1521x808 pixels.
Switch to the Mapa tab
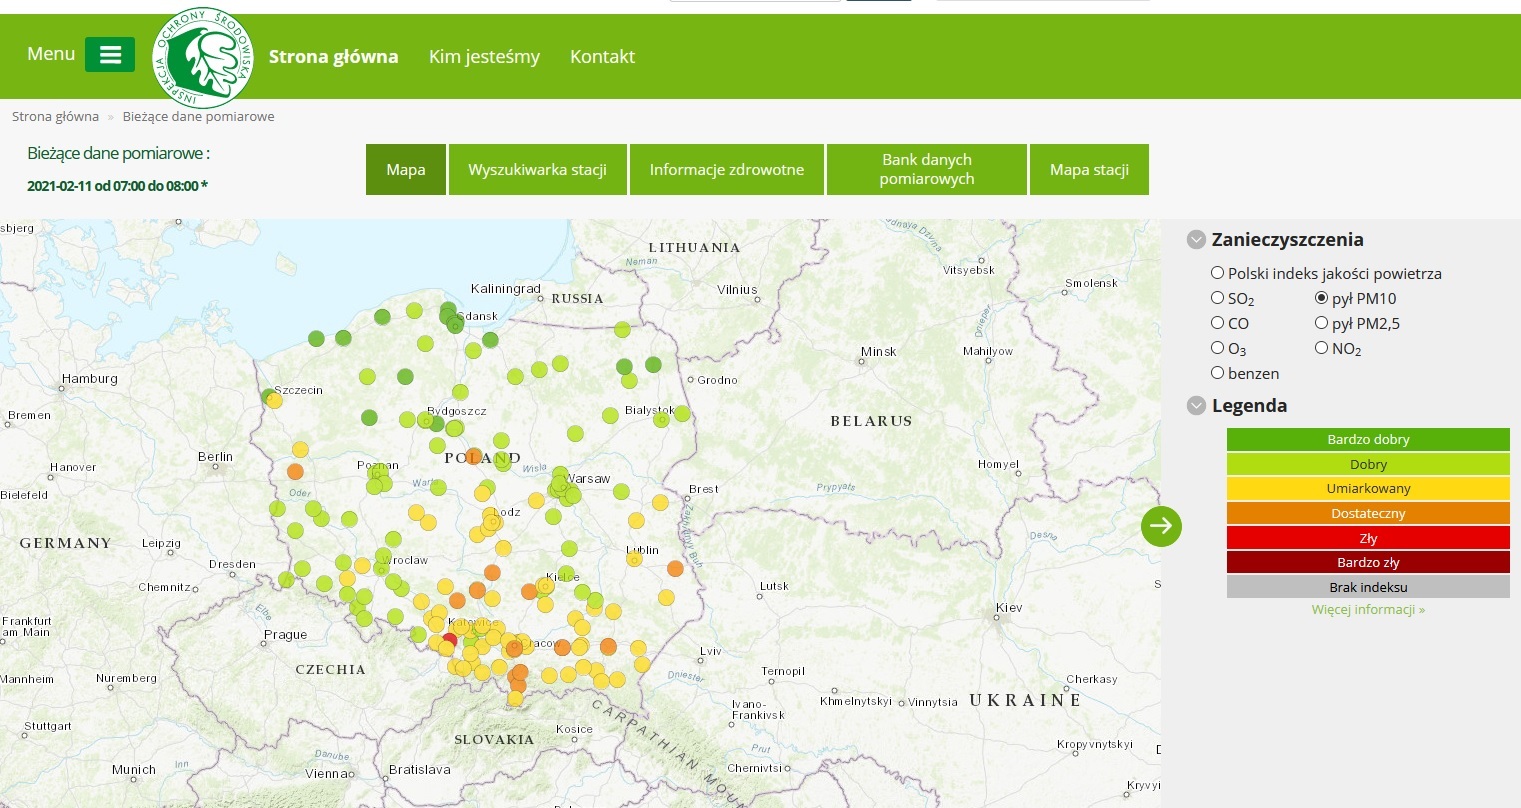(406, 169)
